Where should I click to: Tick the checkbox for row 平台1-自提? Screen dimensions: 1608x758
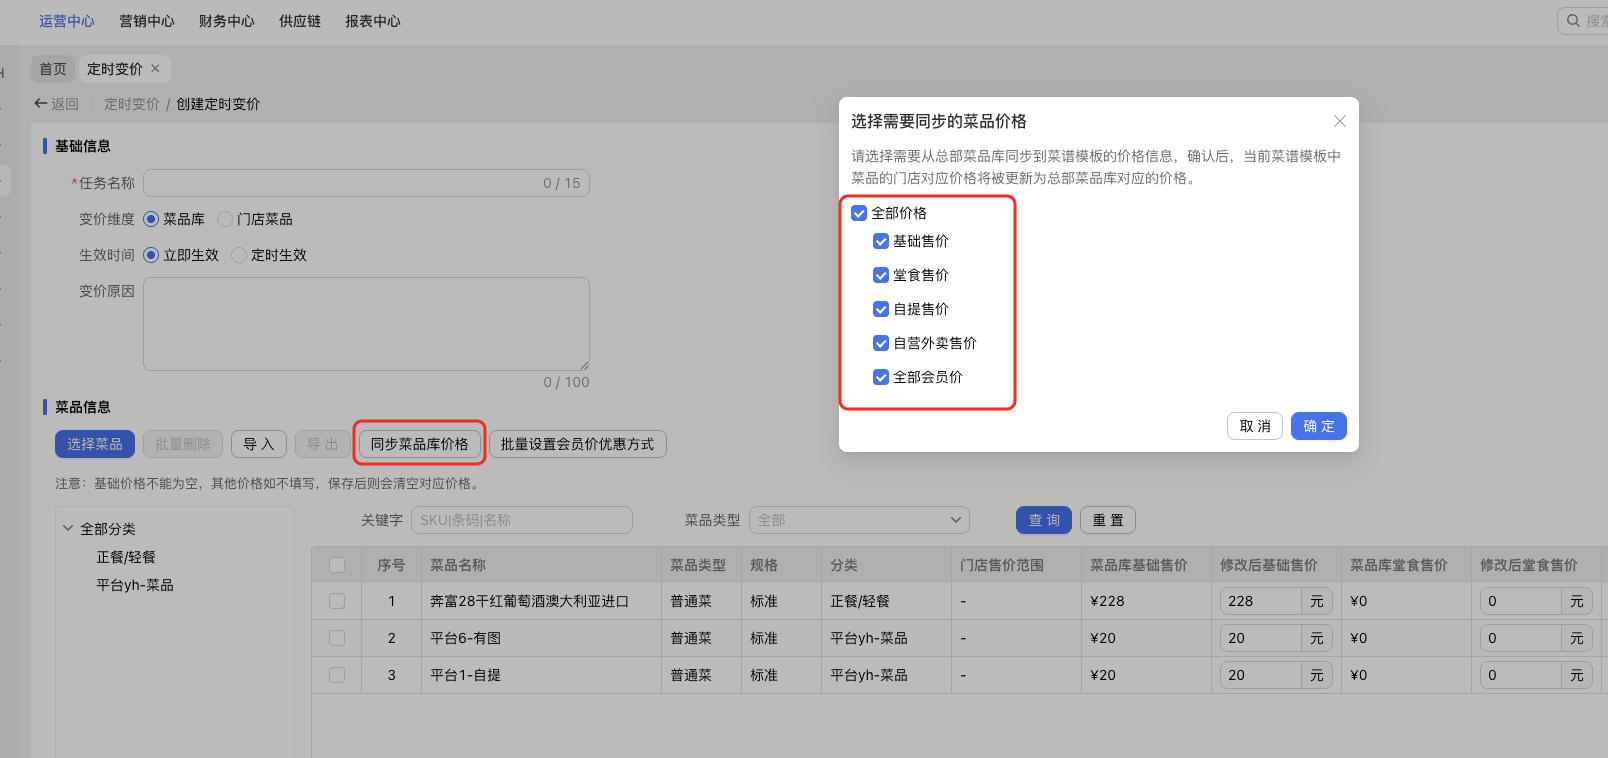pyautogui.click(x=337, y=675)
